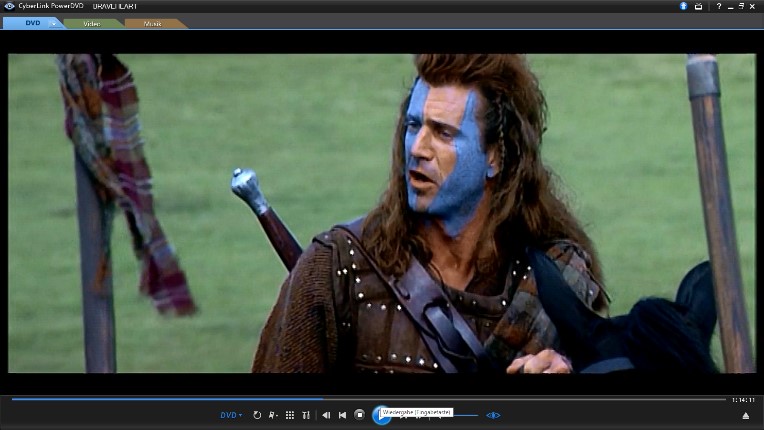
Task: Select the DVD tab
Action: (x=30, y=23)
